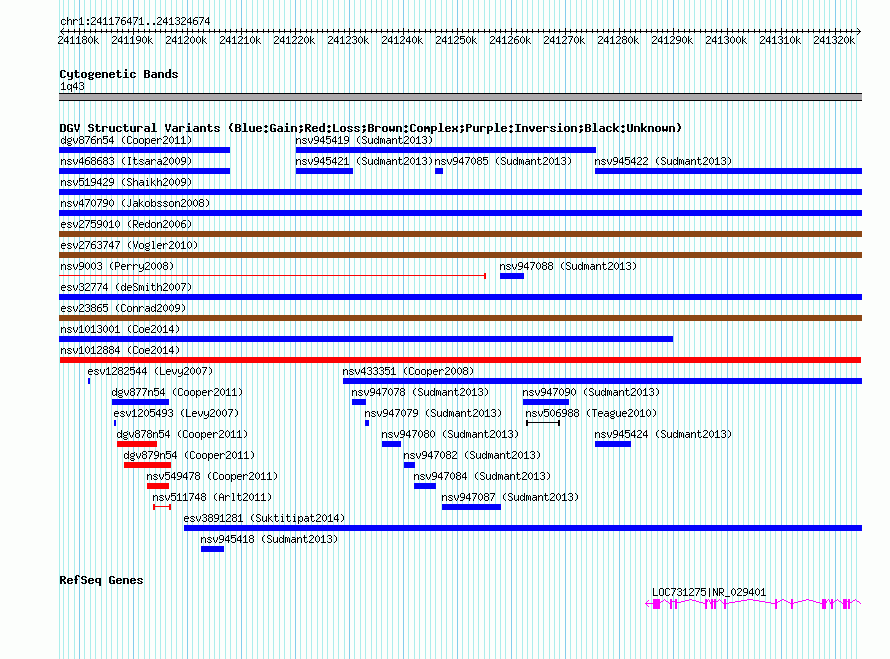Click esv32774 (deSmith2007) label

tap(126, 287)
